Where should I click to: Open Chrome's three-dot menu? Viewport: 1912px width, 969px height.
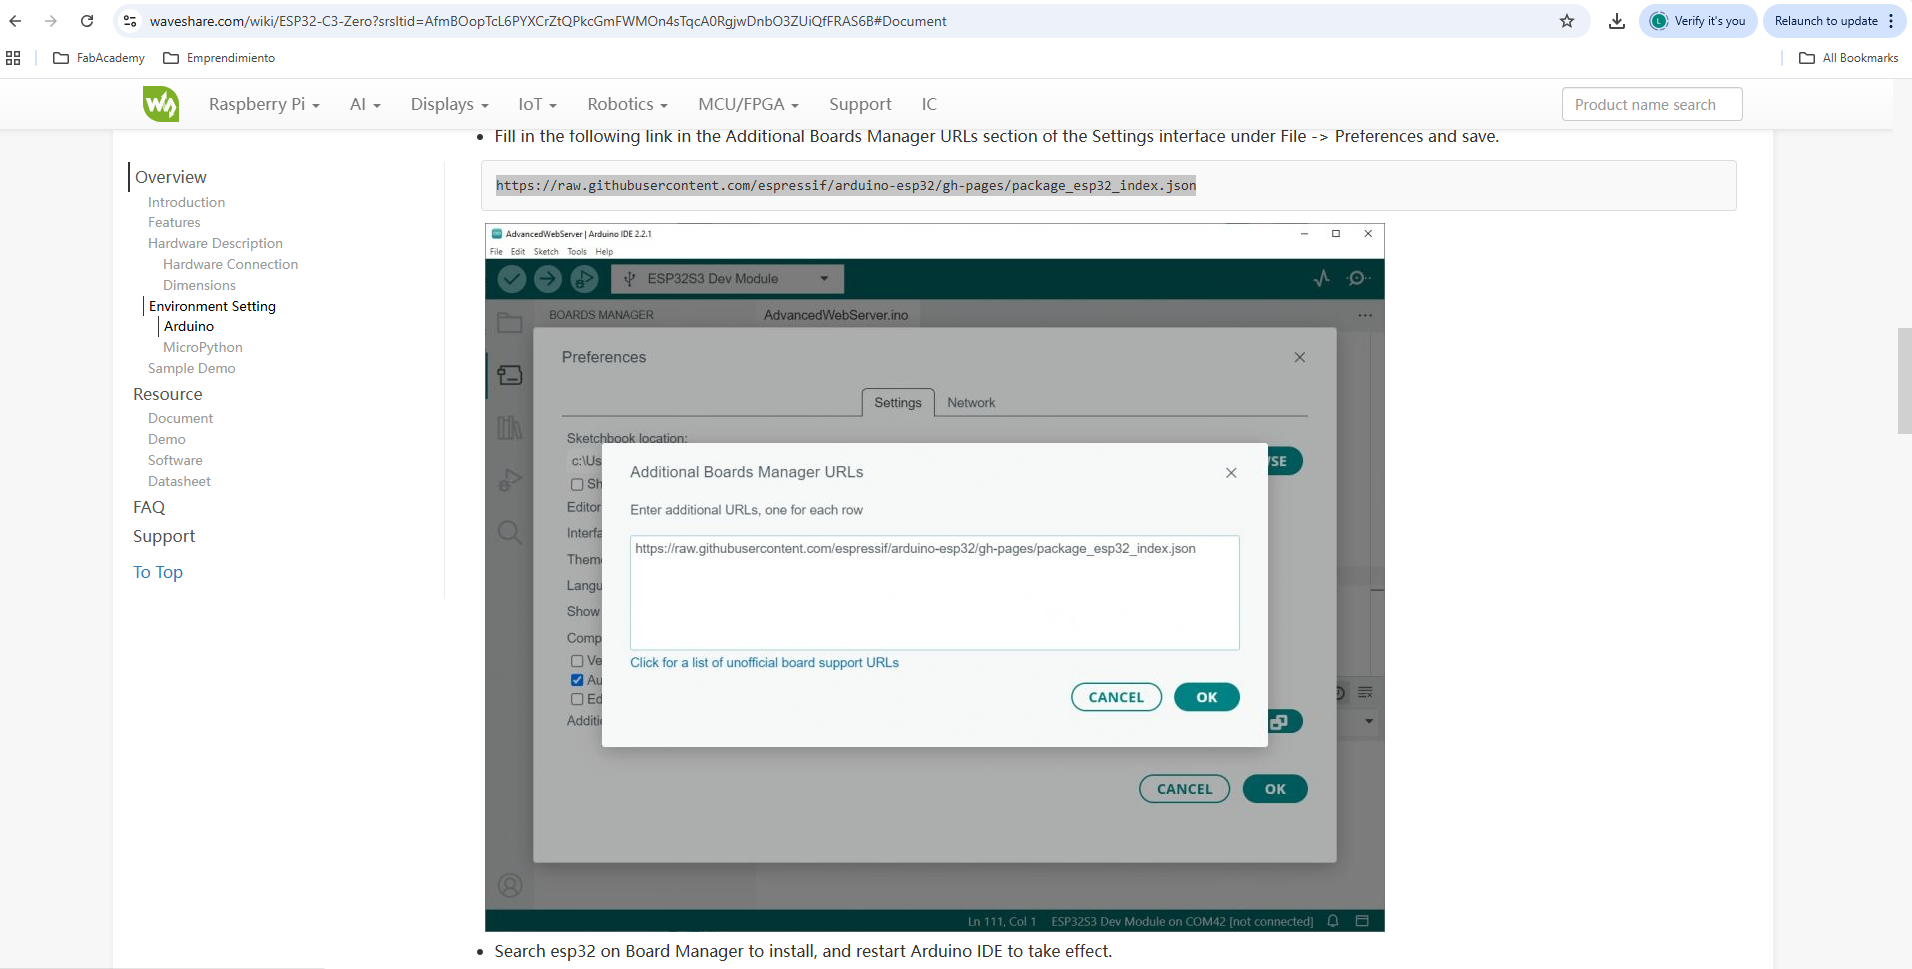(1891, 21)
